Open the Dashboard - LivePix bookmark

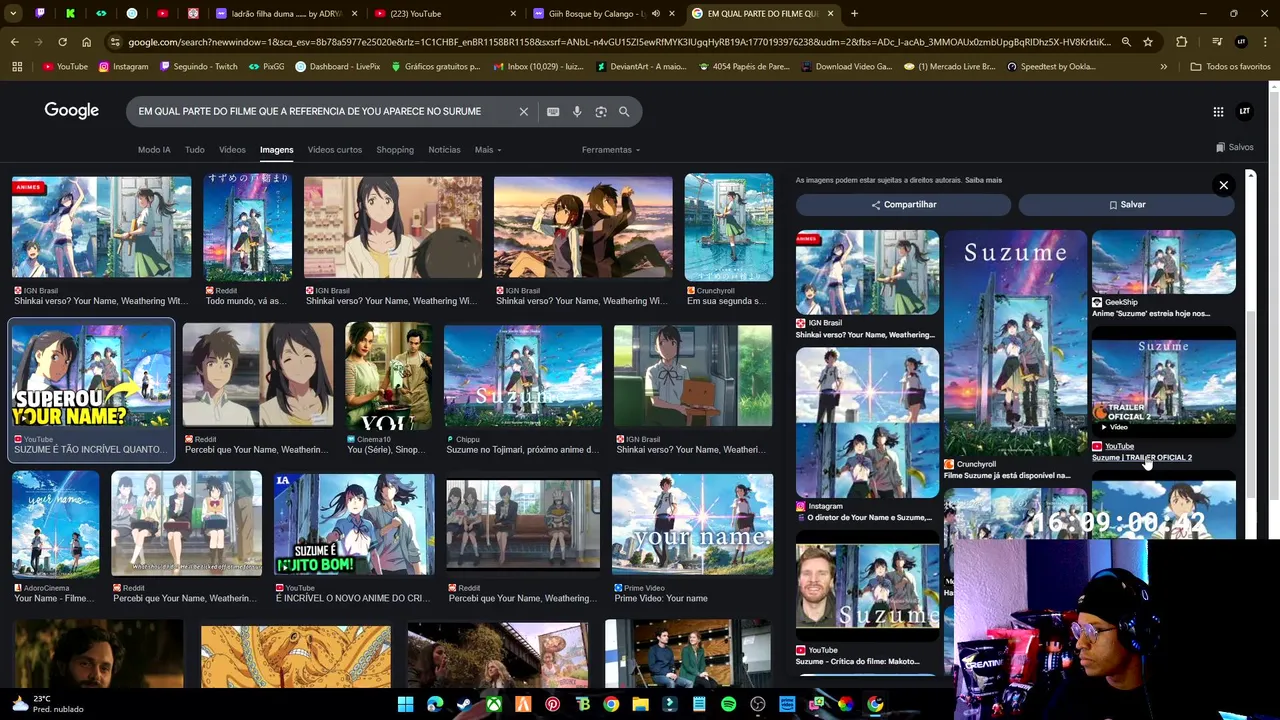(338, 67)
